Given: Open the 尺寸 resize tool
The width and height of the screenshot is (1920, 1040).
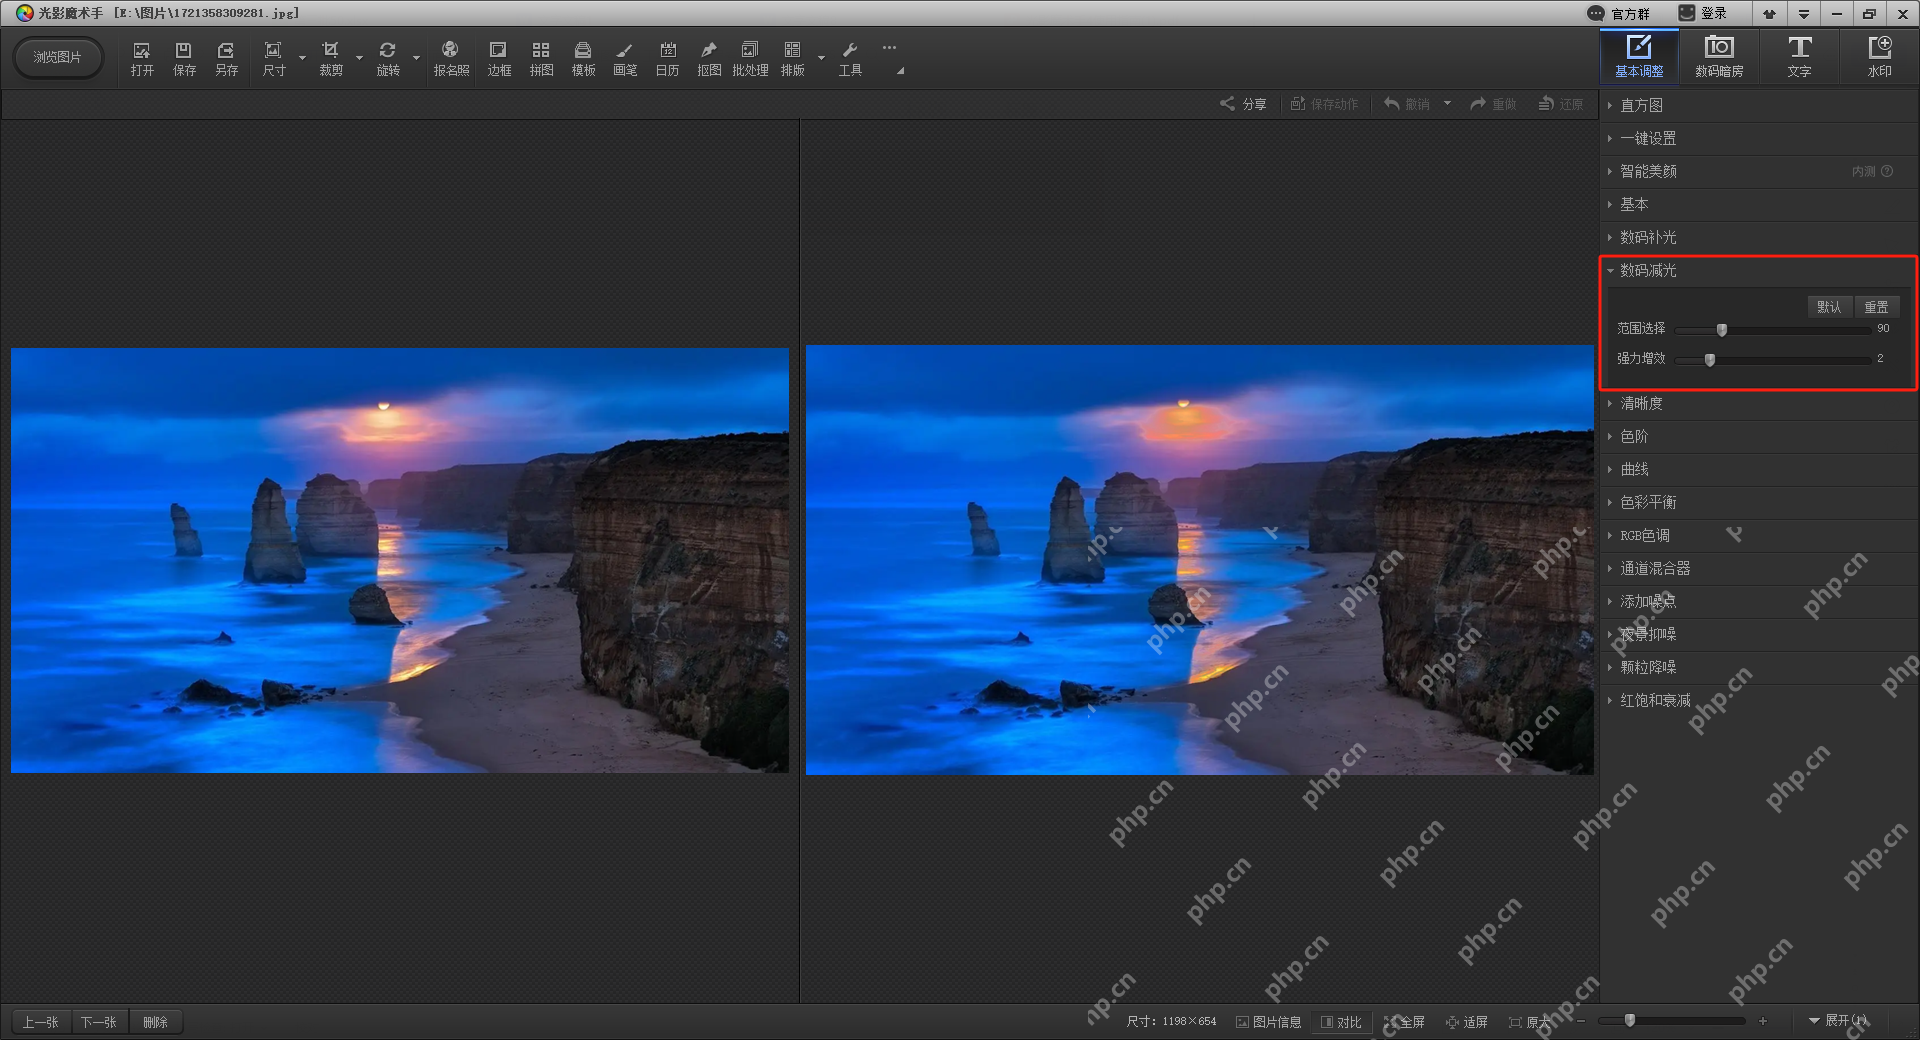Looking at the screenshot, I should click(274, 59).
